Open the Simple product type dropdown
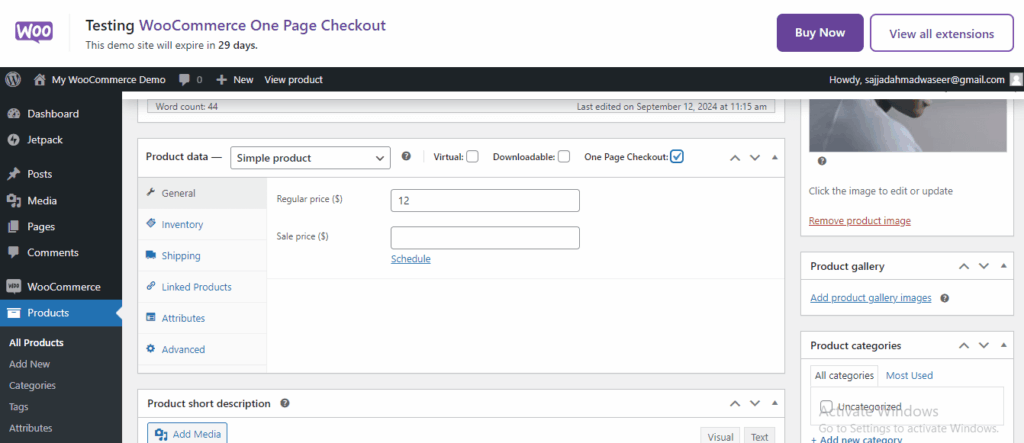The height and width of the screenshot is (443, 1024). pos(310,158)
